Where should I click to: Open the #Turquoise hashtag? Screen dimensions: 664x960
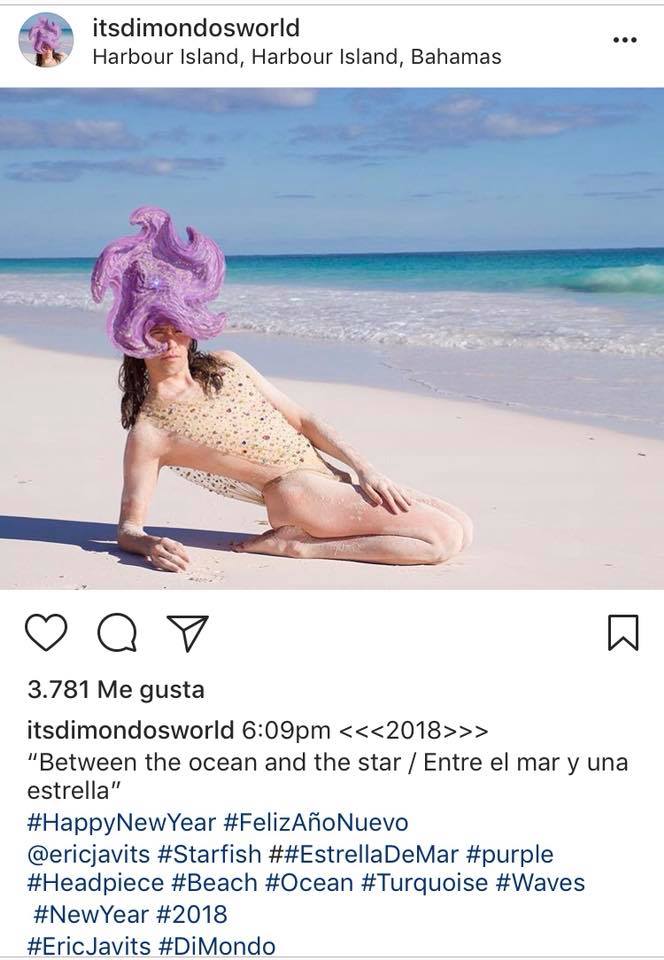[x=425, y=883]
